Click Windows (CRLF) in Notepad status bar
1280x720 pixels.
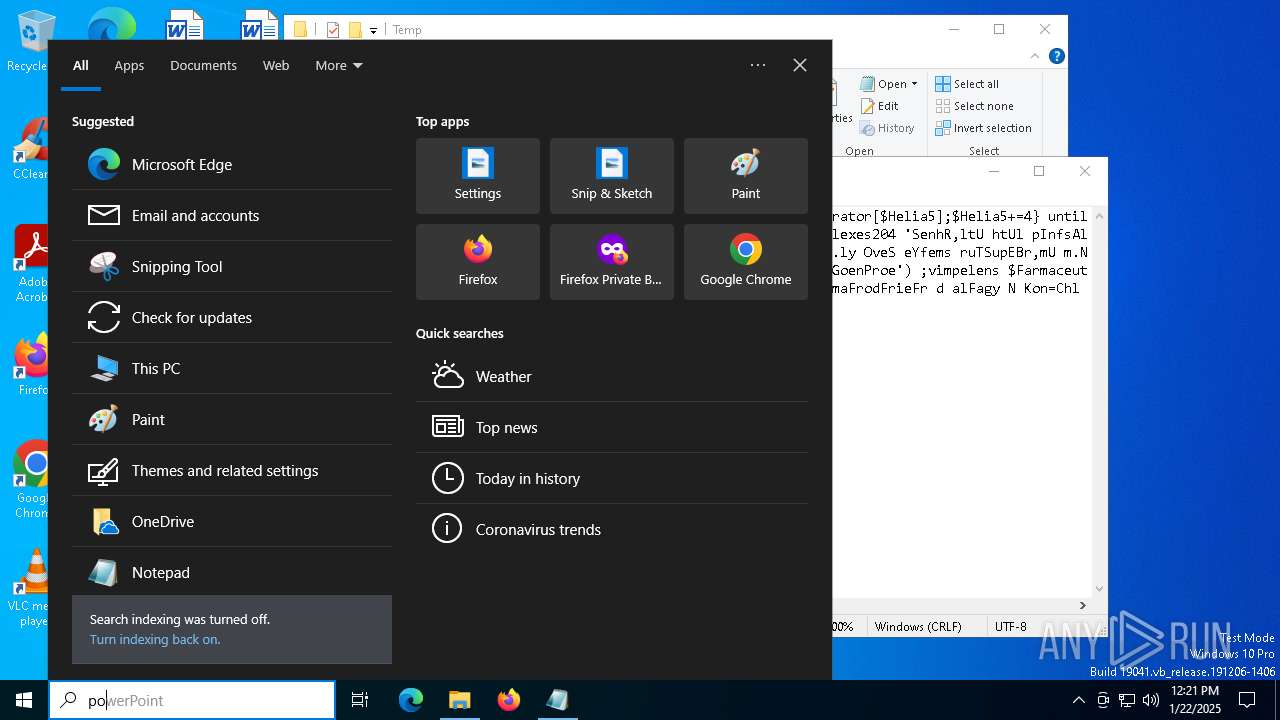pos(918,626)
